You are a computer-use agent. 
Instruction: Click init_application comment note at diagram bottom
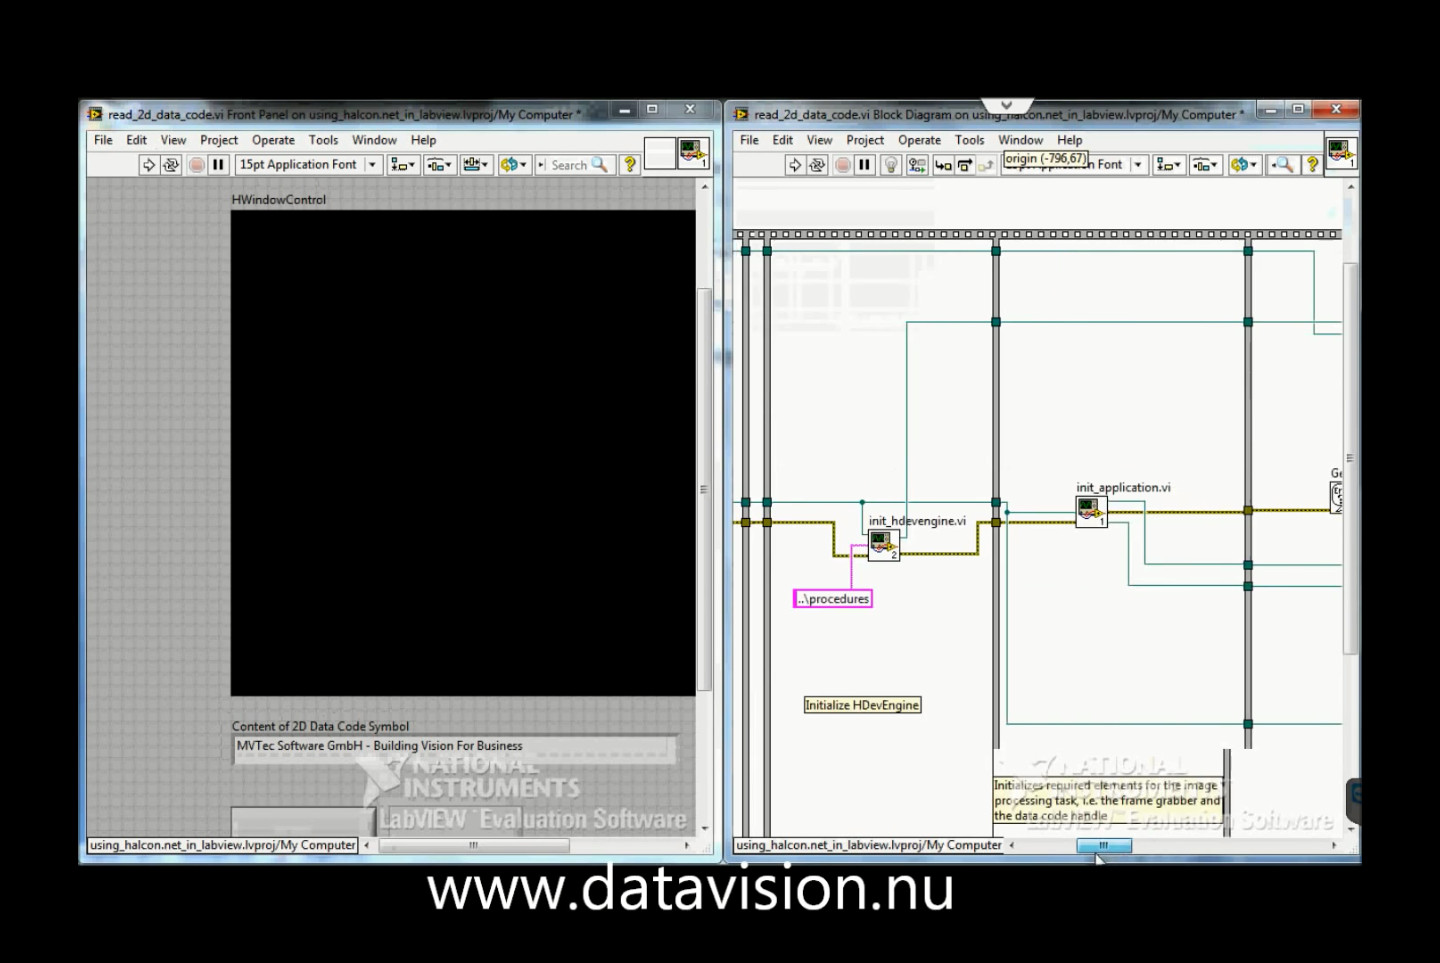(1107, 800)
